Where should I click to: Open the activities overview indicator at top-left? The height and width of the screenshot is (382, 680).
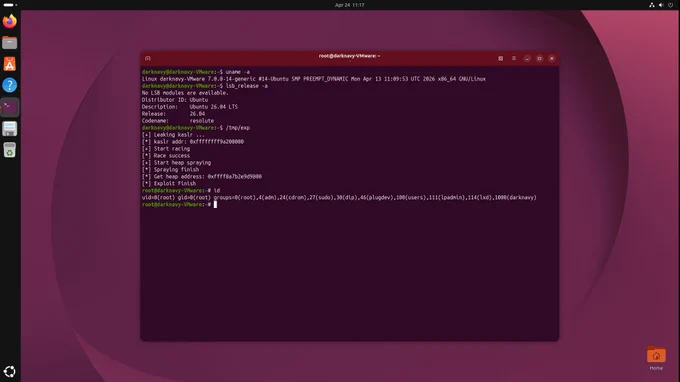tap(10, 5)
